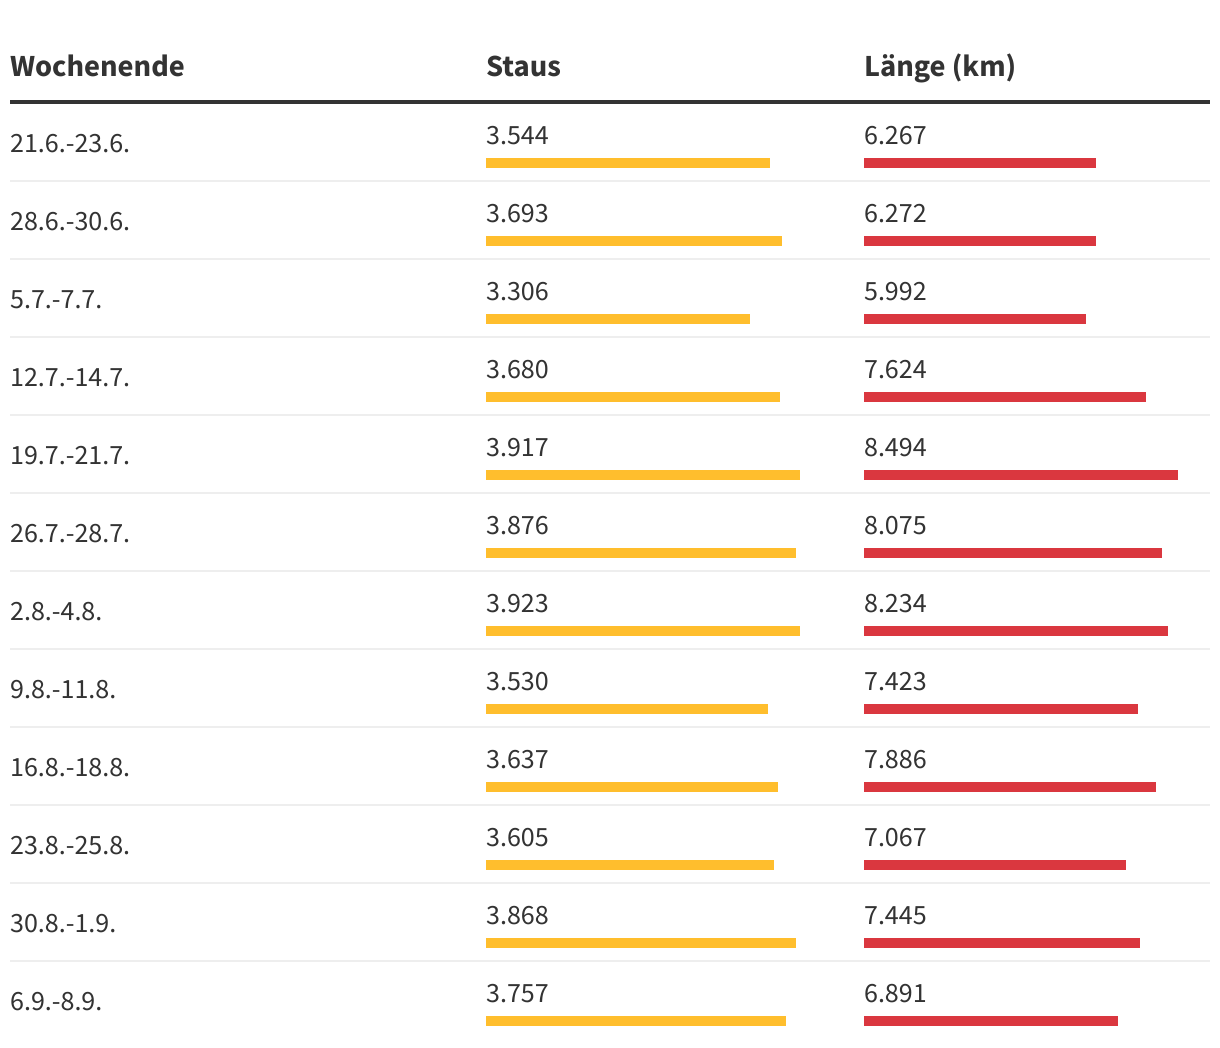The width and height of the screenshot is (1220, 1048).
Task: Click the Staus value 3.306
Action: (517, 291)
